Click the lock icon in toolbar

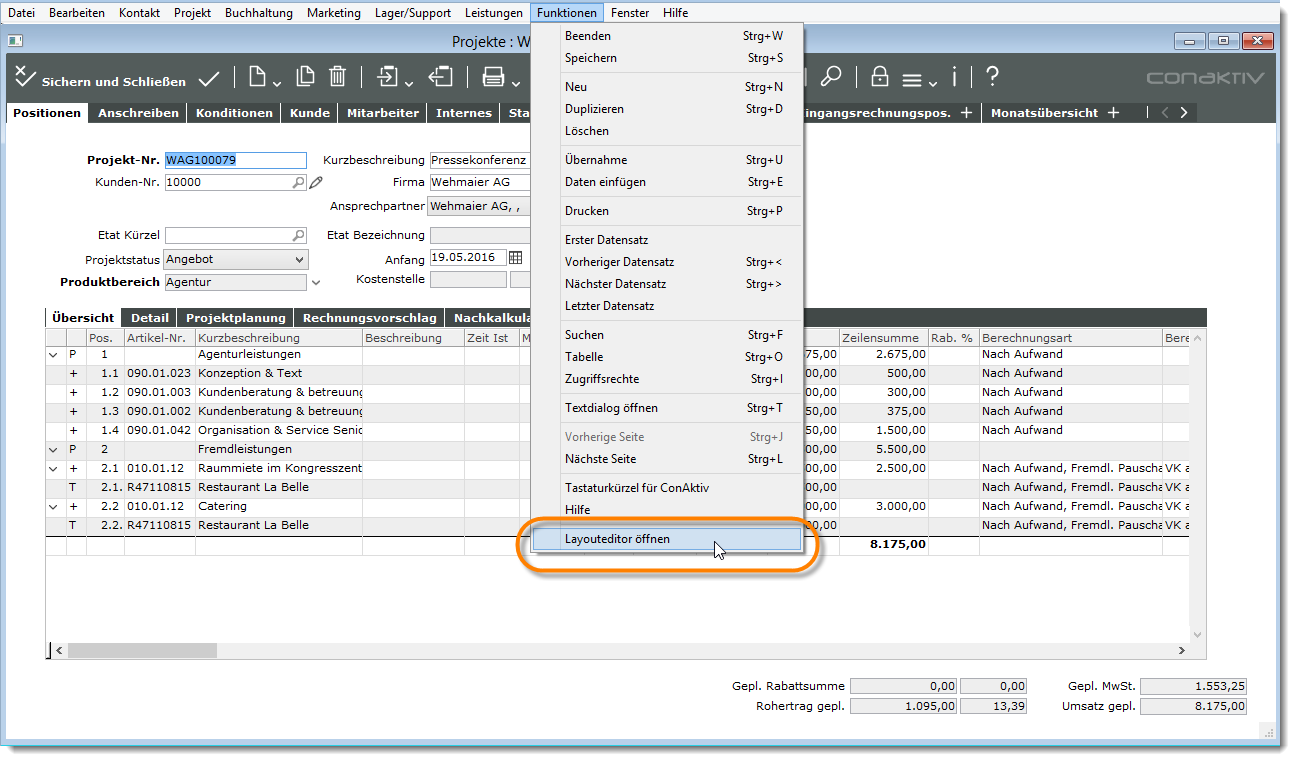pos(880,77)
